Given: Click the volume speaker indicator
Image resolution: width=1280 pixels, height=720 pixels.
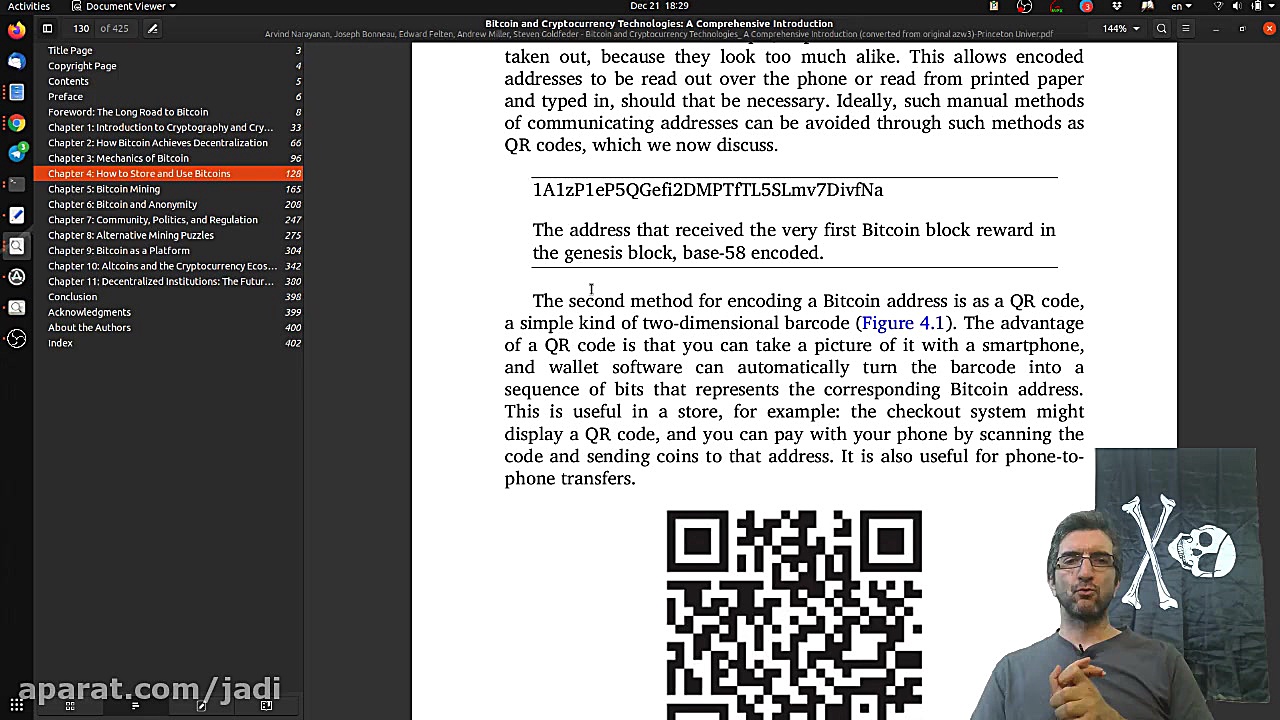Looking at the screenshot, I should 1237,6.
